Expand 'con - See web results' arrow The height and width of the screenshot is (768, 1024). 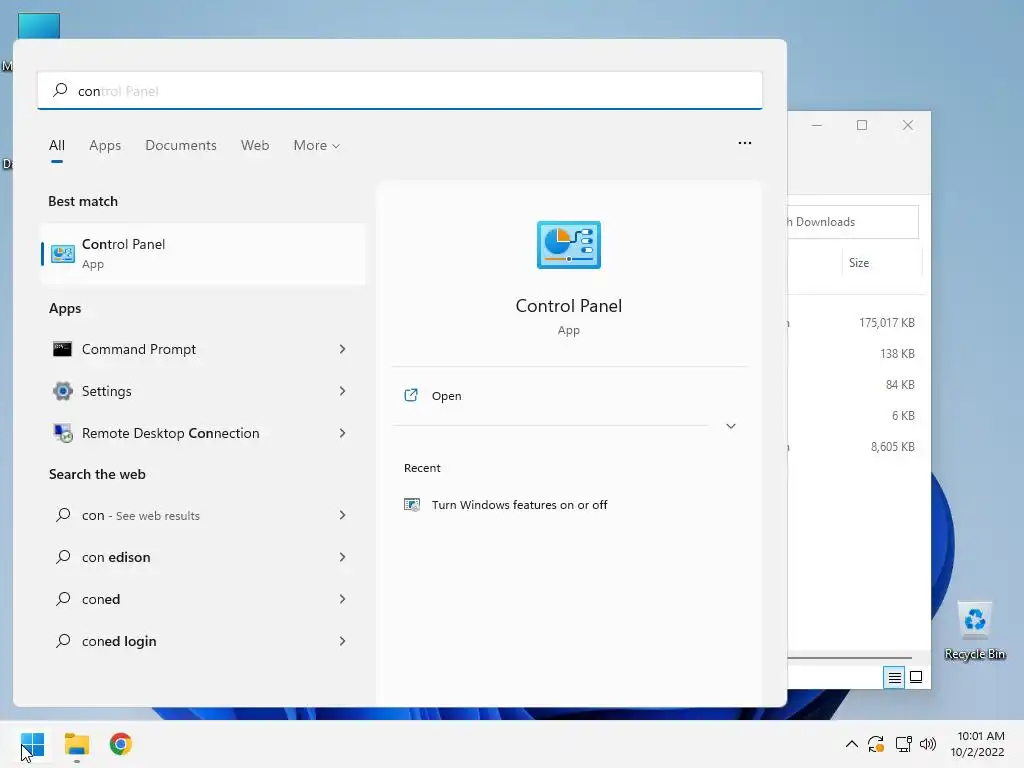pos(342,515)
